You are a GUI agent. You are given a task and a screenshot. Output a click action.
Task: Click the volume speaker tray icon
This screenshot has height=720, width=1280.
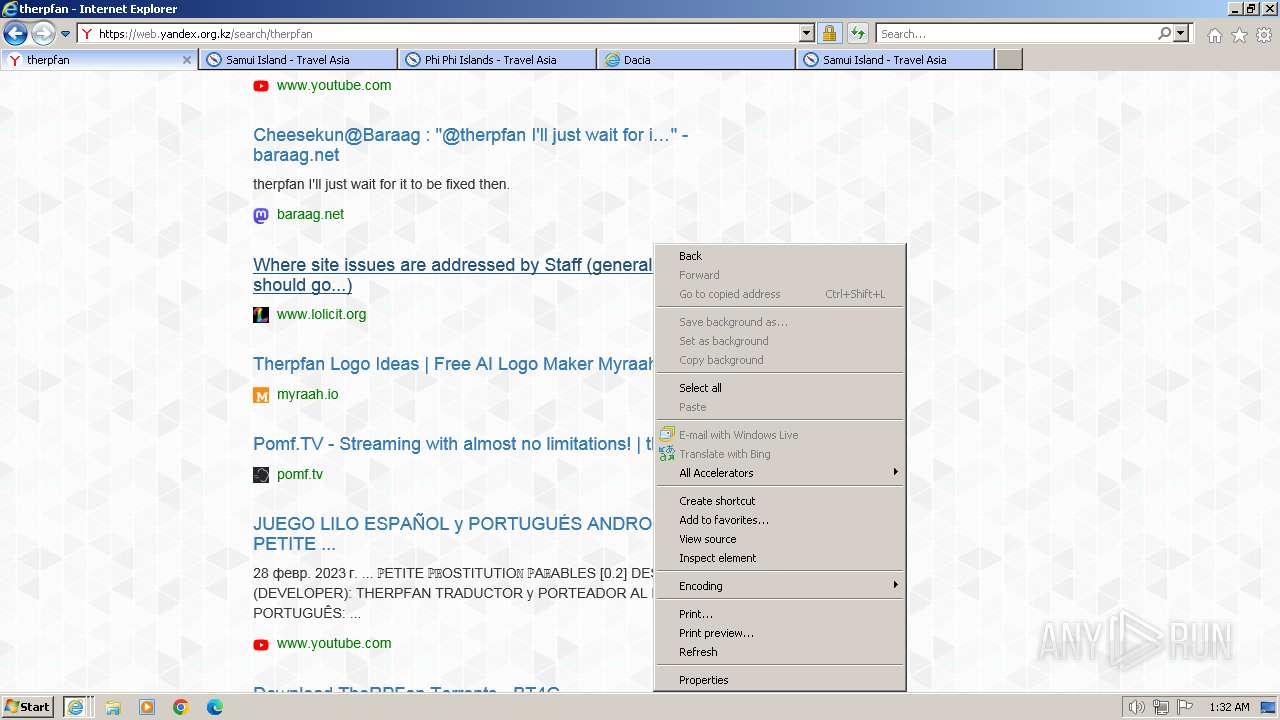coord(1137,707)
